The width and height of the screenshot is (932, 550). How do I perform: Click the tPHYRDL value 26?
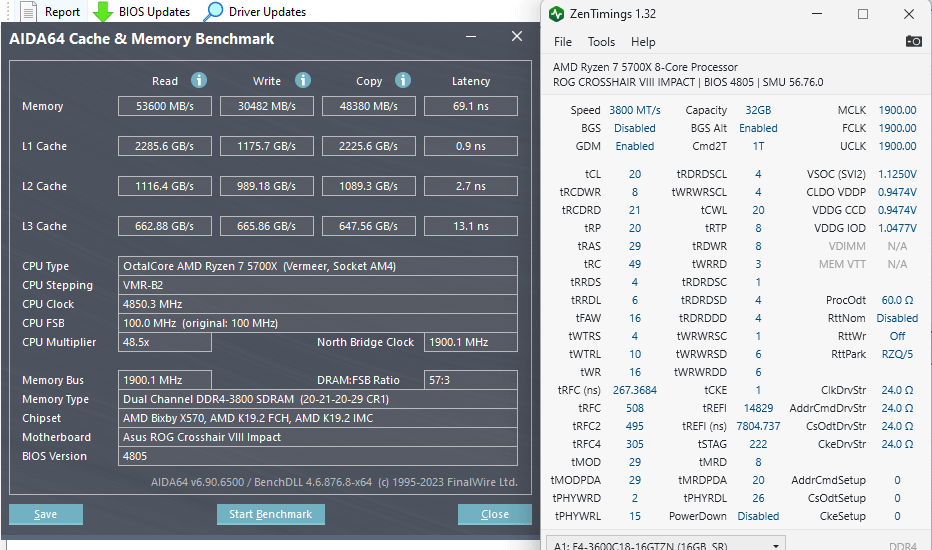point(758,498)
